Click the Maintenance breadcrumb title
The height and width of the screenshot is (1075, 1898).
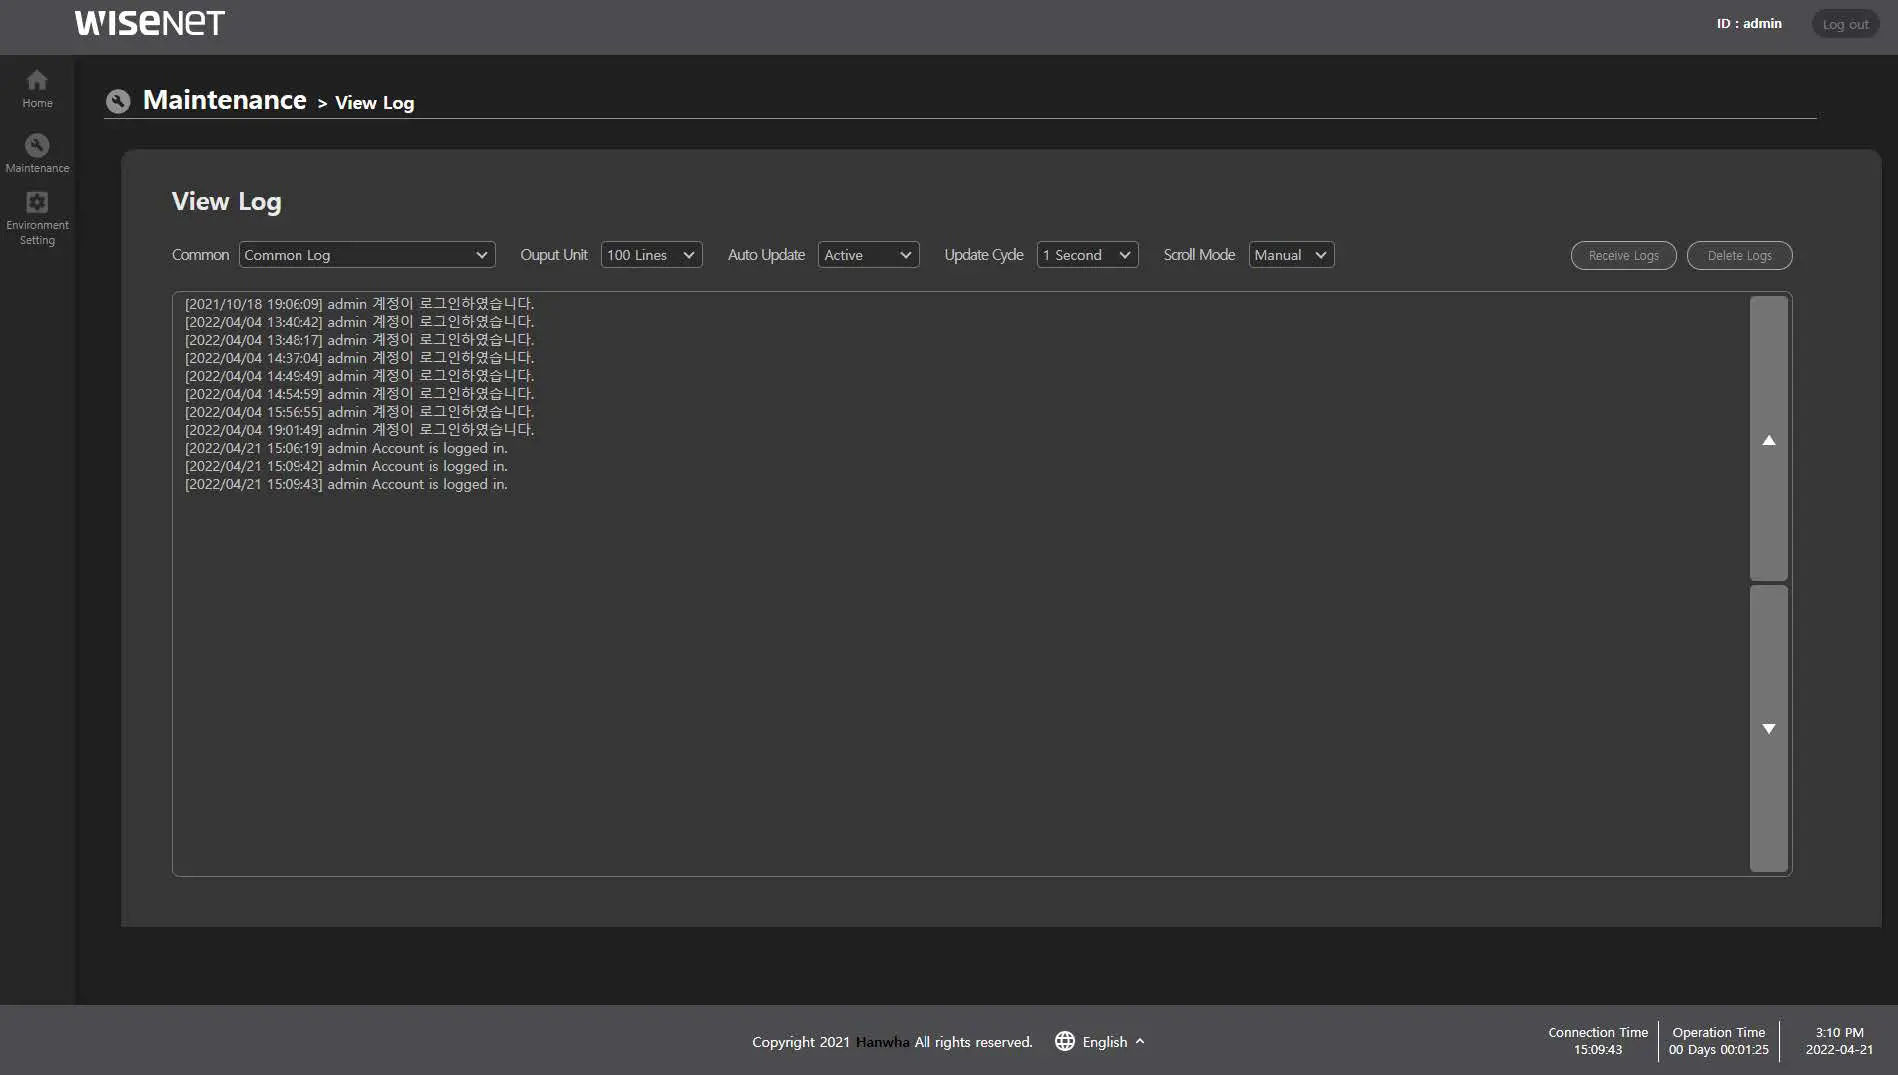225,100
